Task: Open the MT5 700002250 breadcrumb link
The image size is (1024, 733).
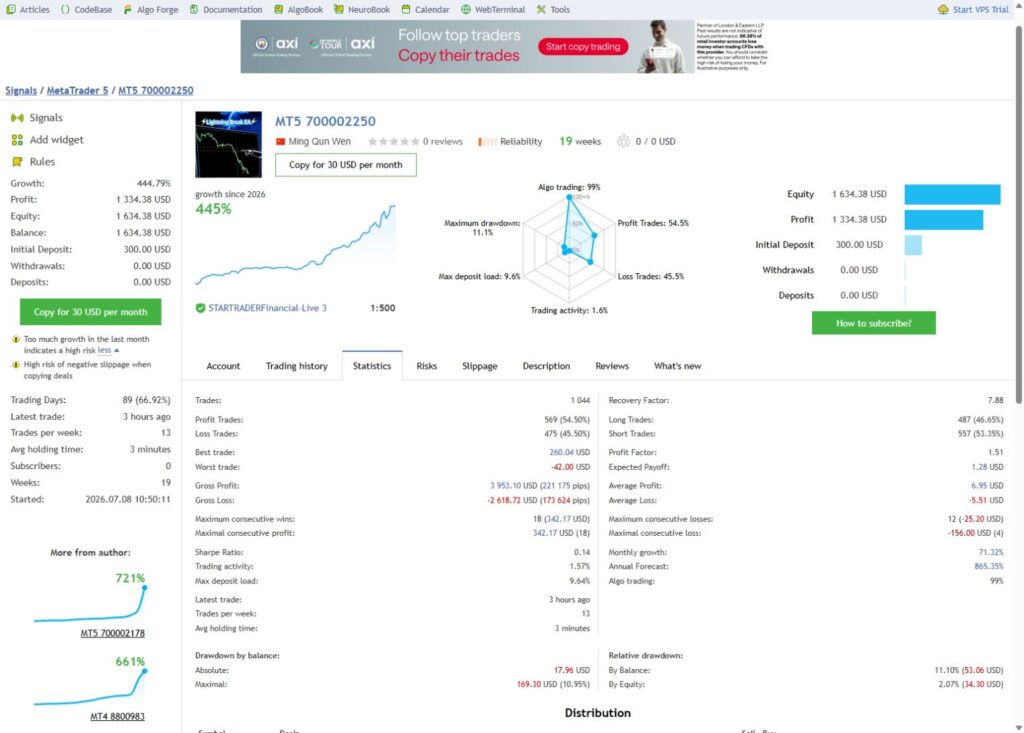Action: pyautogui.click(x=155, y=90)
